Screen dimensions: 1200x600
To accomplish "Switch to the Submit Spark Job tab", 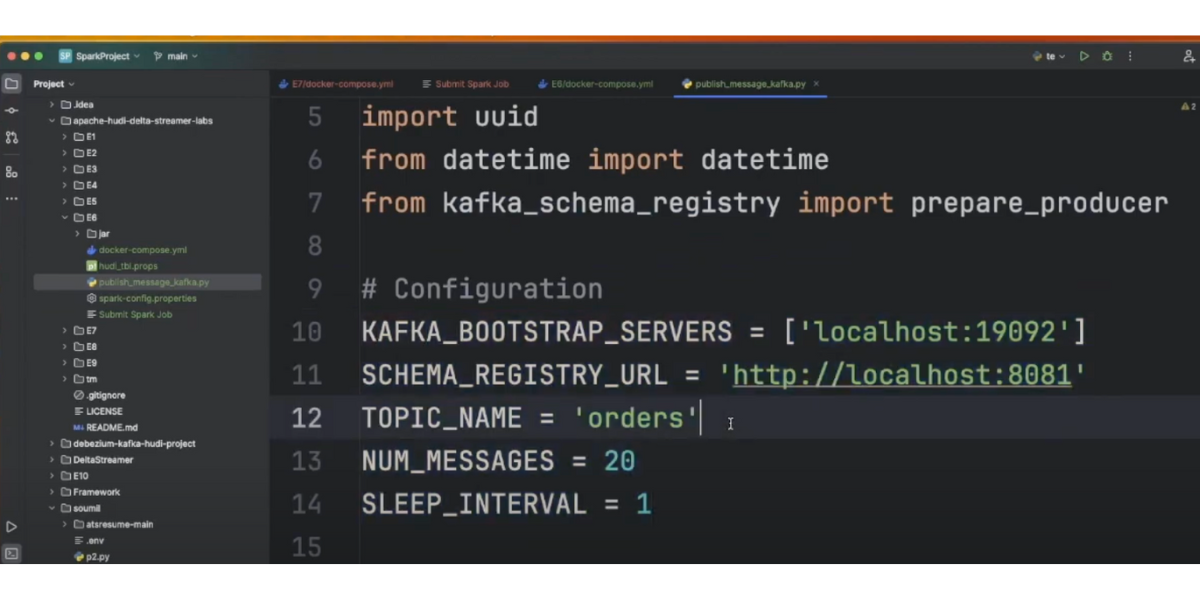I will tap(465, 84).
